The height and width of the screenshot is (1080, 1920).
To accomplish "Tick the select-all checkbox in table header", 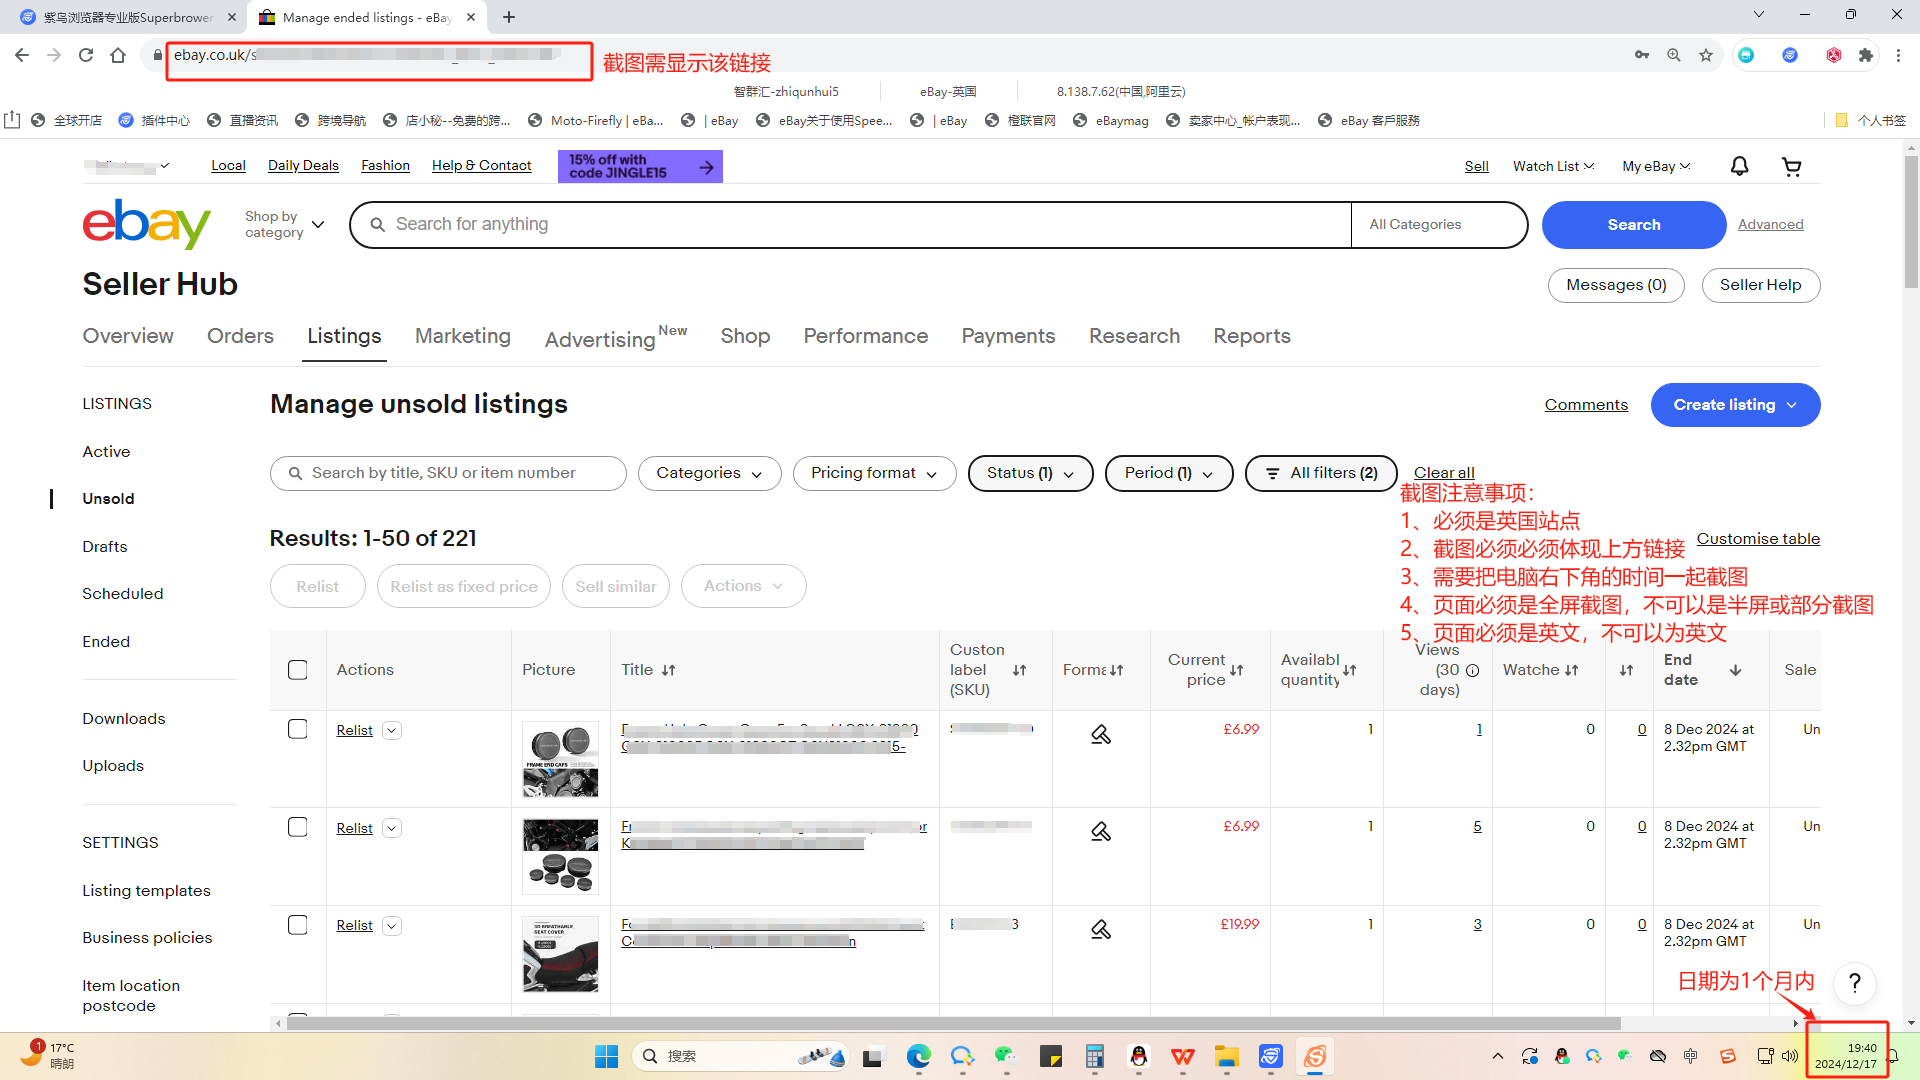I will coord(297,670).
